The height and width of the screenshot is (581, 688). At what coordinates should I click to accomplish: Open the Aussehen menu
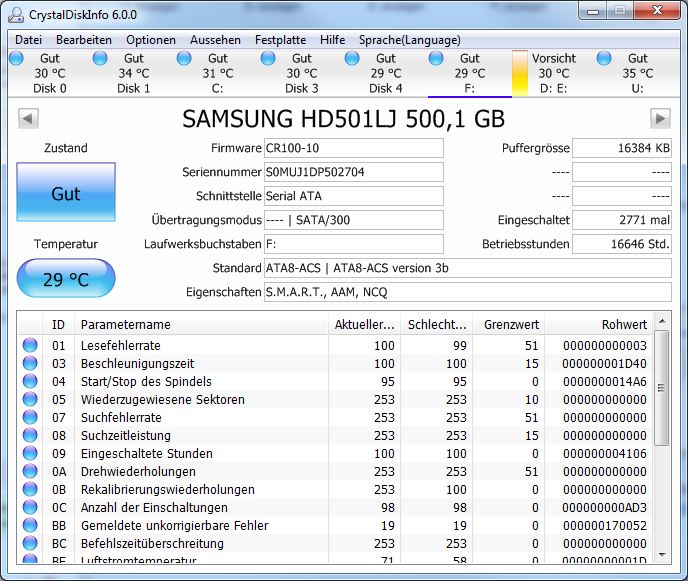215,40
